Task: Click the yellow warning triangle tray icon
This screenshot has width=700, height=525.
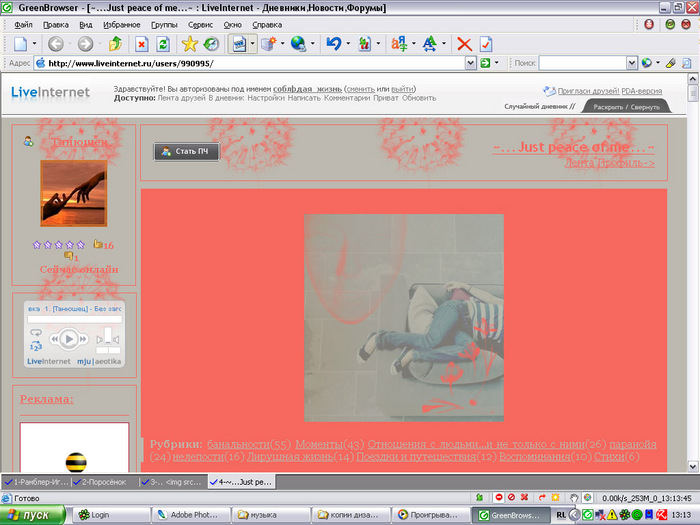Action: pos(612,515)
